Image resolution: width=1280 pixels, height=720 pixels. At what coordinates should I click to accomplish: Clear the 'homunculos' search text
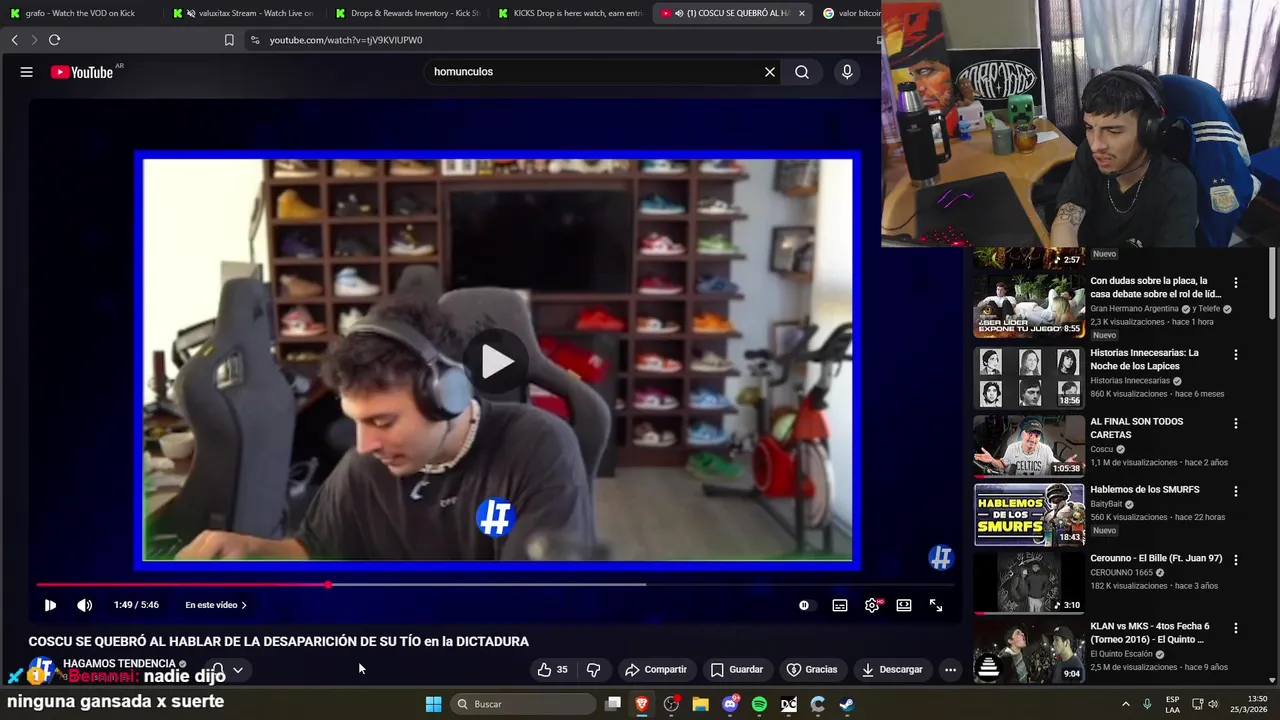[770, 72]
